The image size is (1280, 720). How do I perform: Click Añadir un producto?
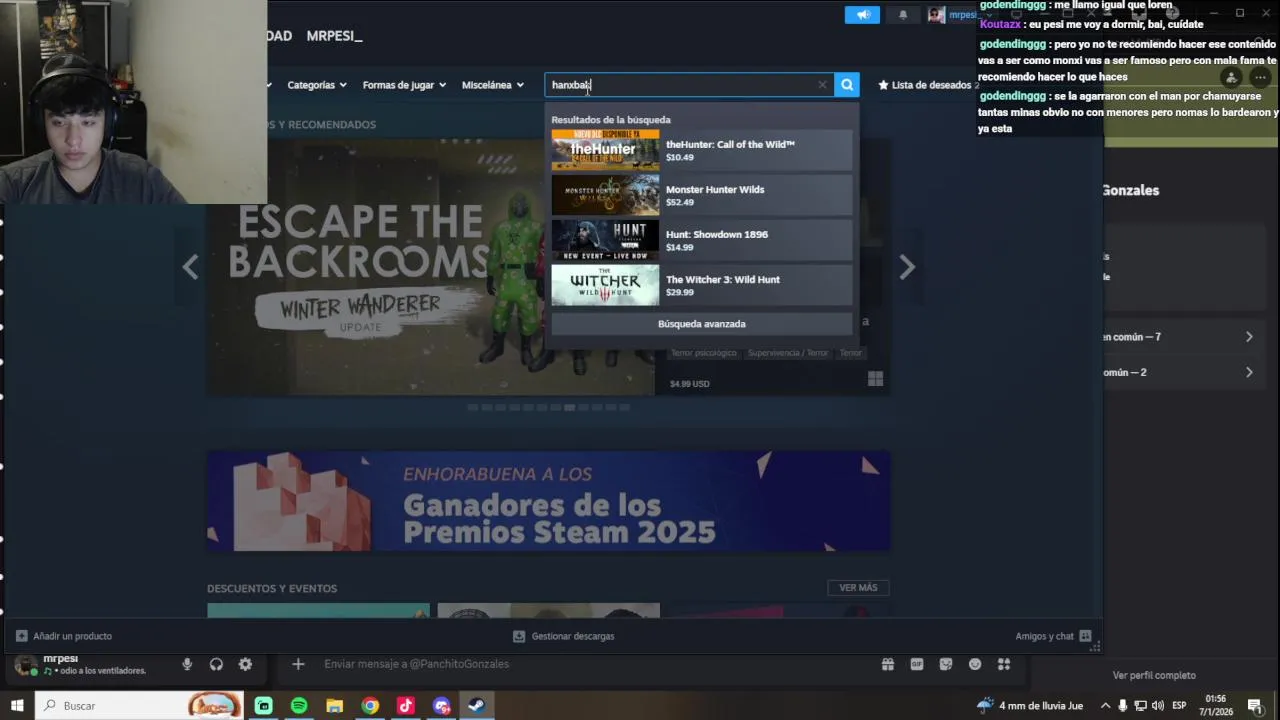(x=64, y=636)
